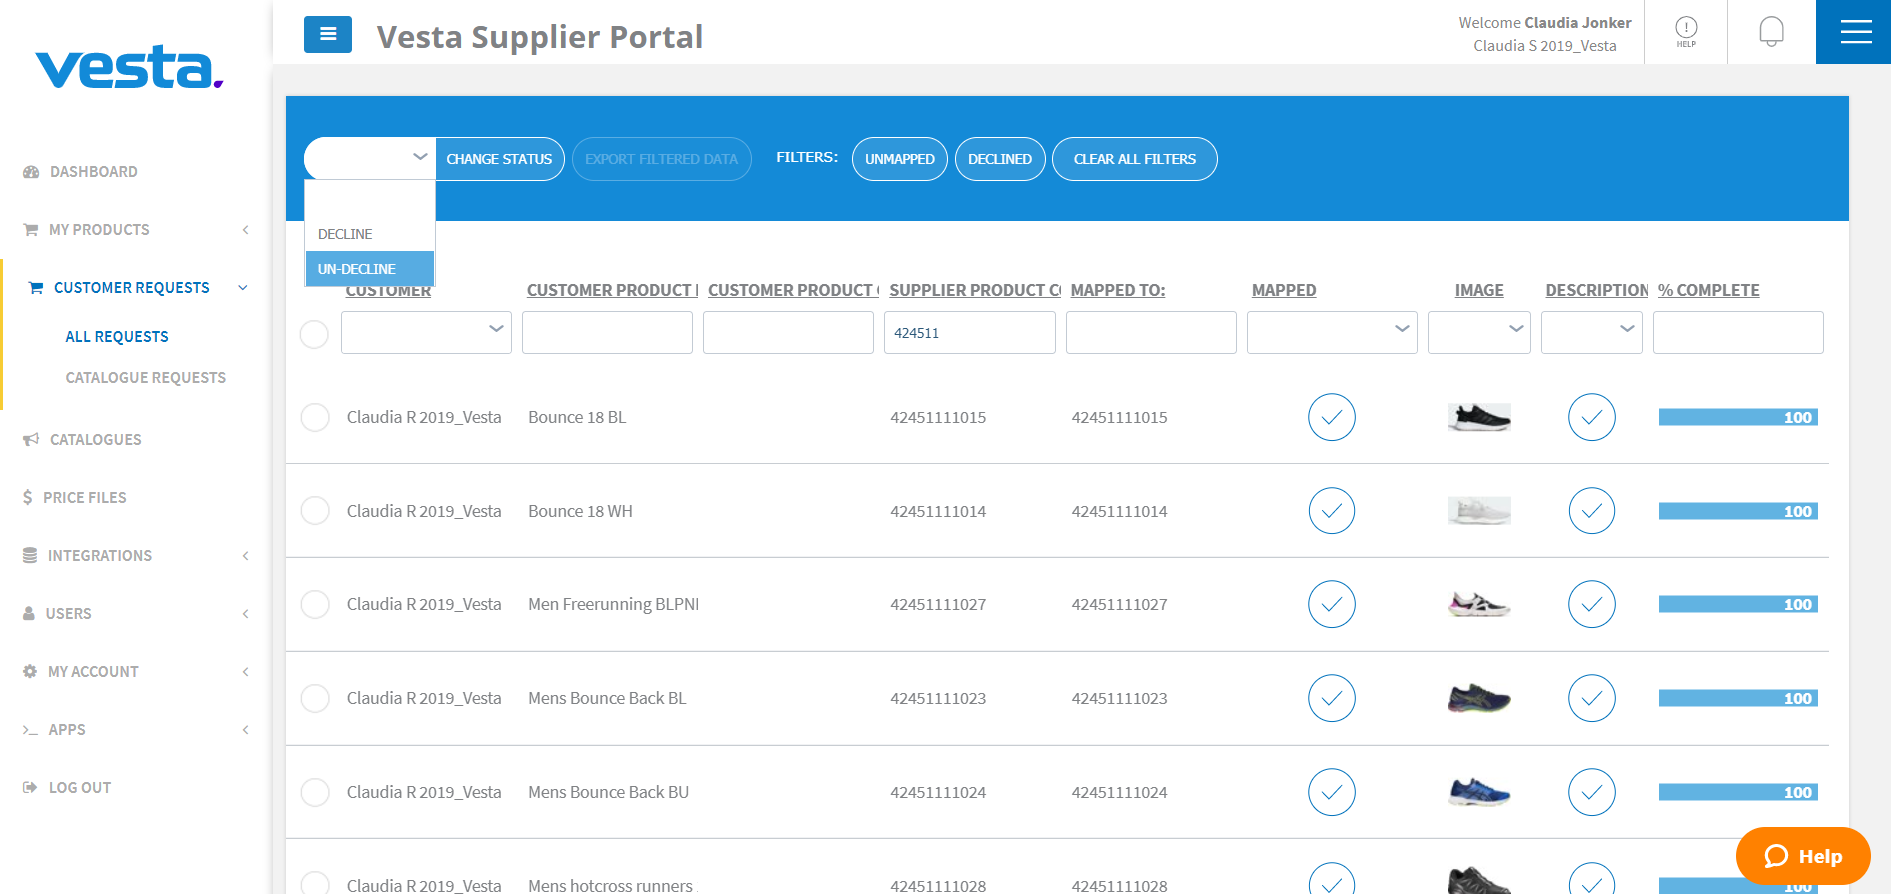Click the Change Status button
The image size is (1891, 894).
[500, 159]
